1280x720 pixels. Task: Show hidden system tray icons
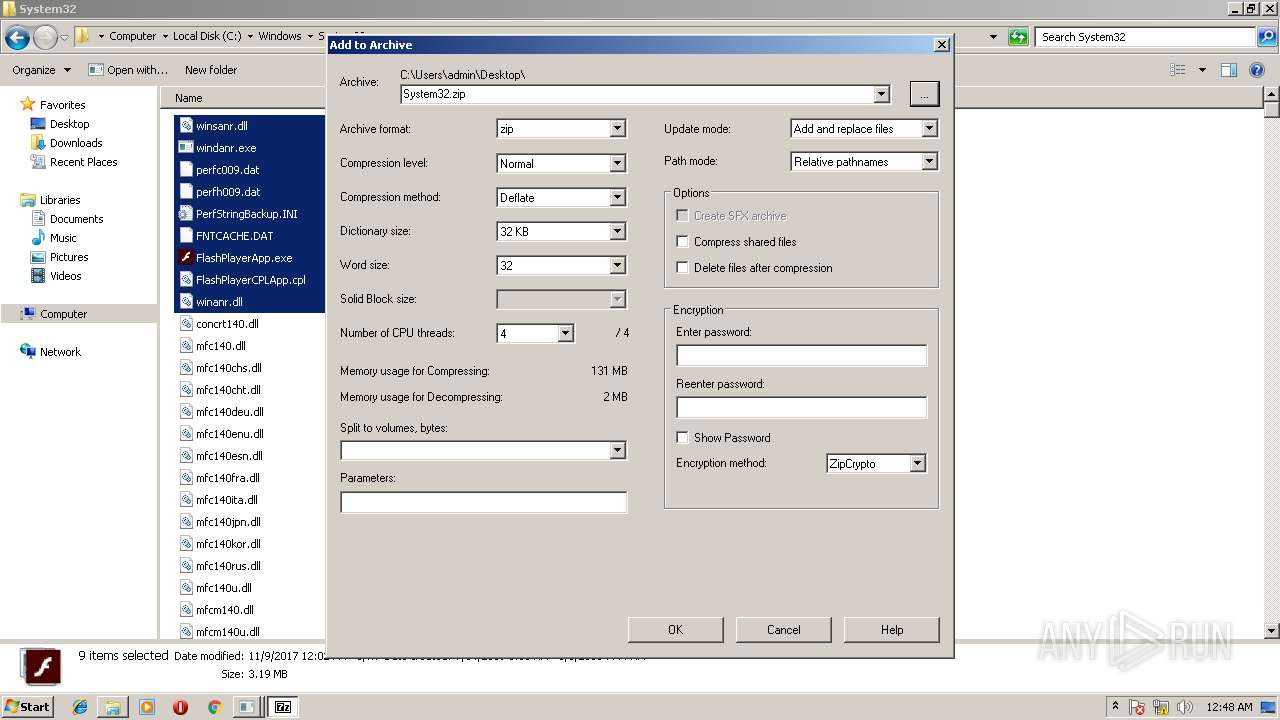click(x=1116, y=706)
